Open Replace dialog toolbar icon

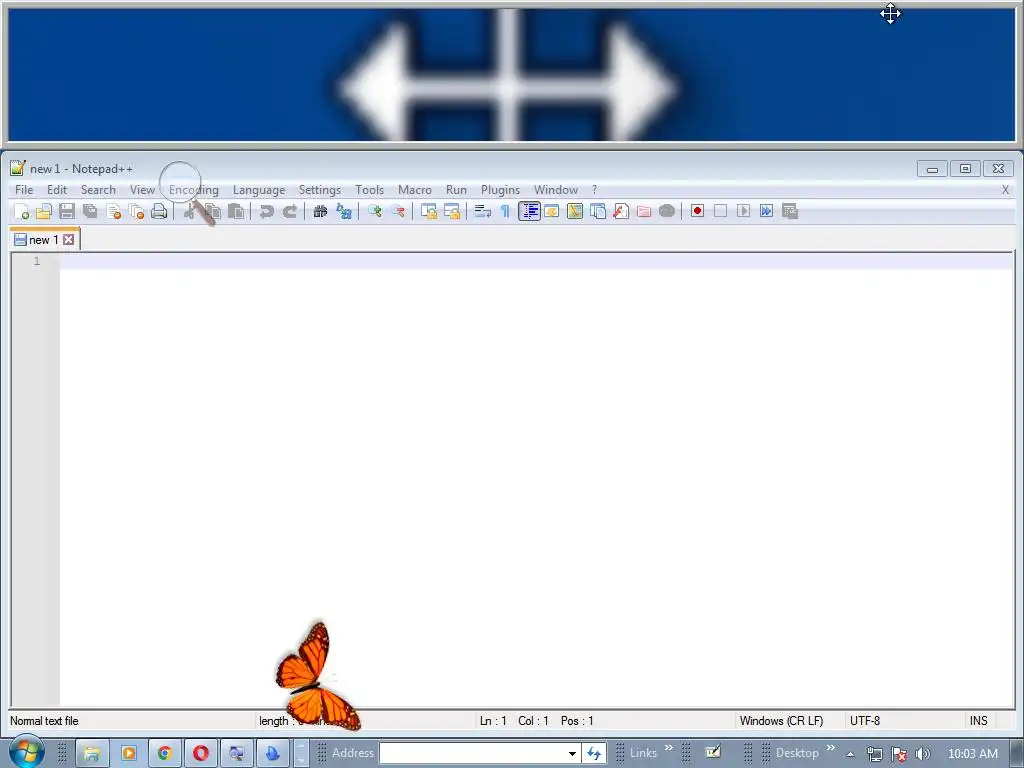coord(344,211)
